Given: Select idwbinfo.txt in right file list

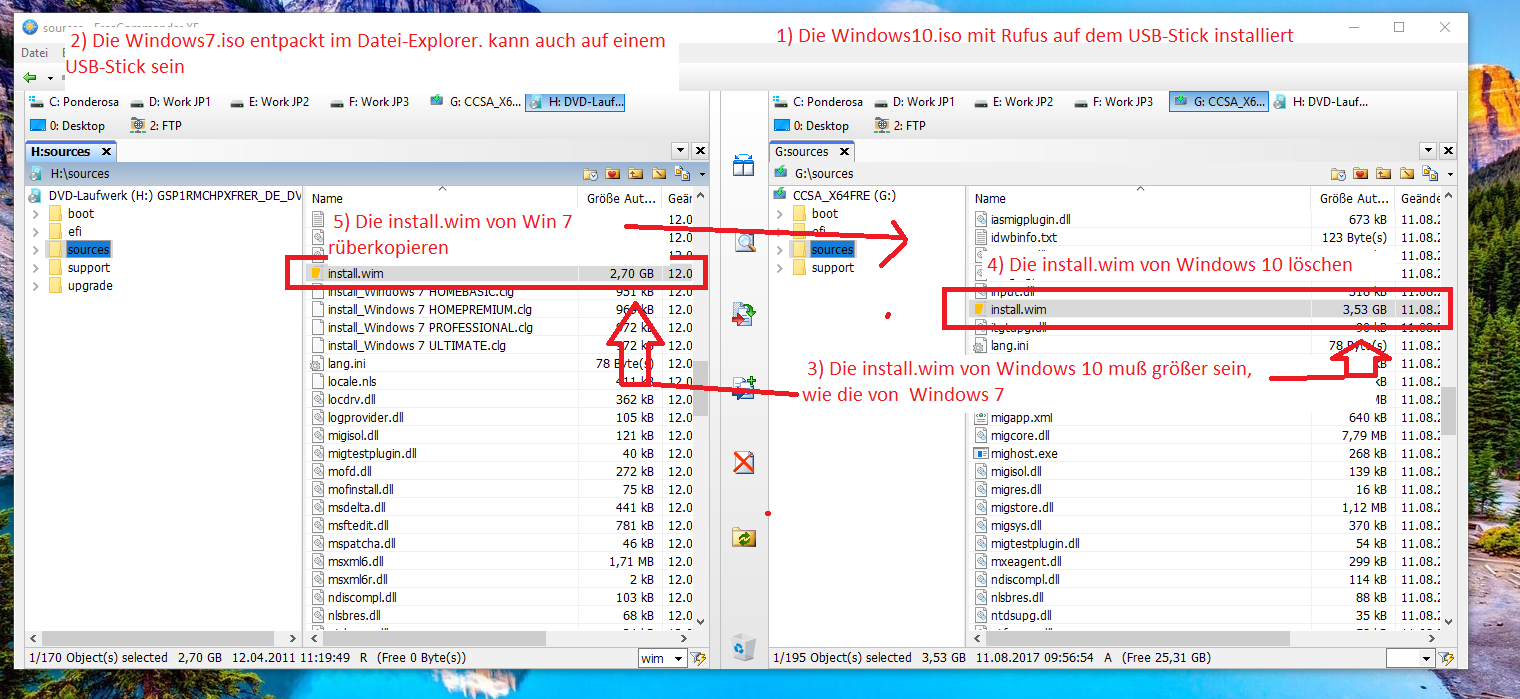Looking at the screenshot, I should (1024, 237).
